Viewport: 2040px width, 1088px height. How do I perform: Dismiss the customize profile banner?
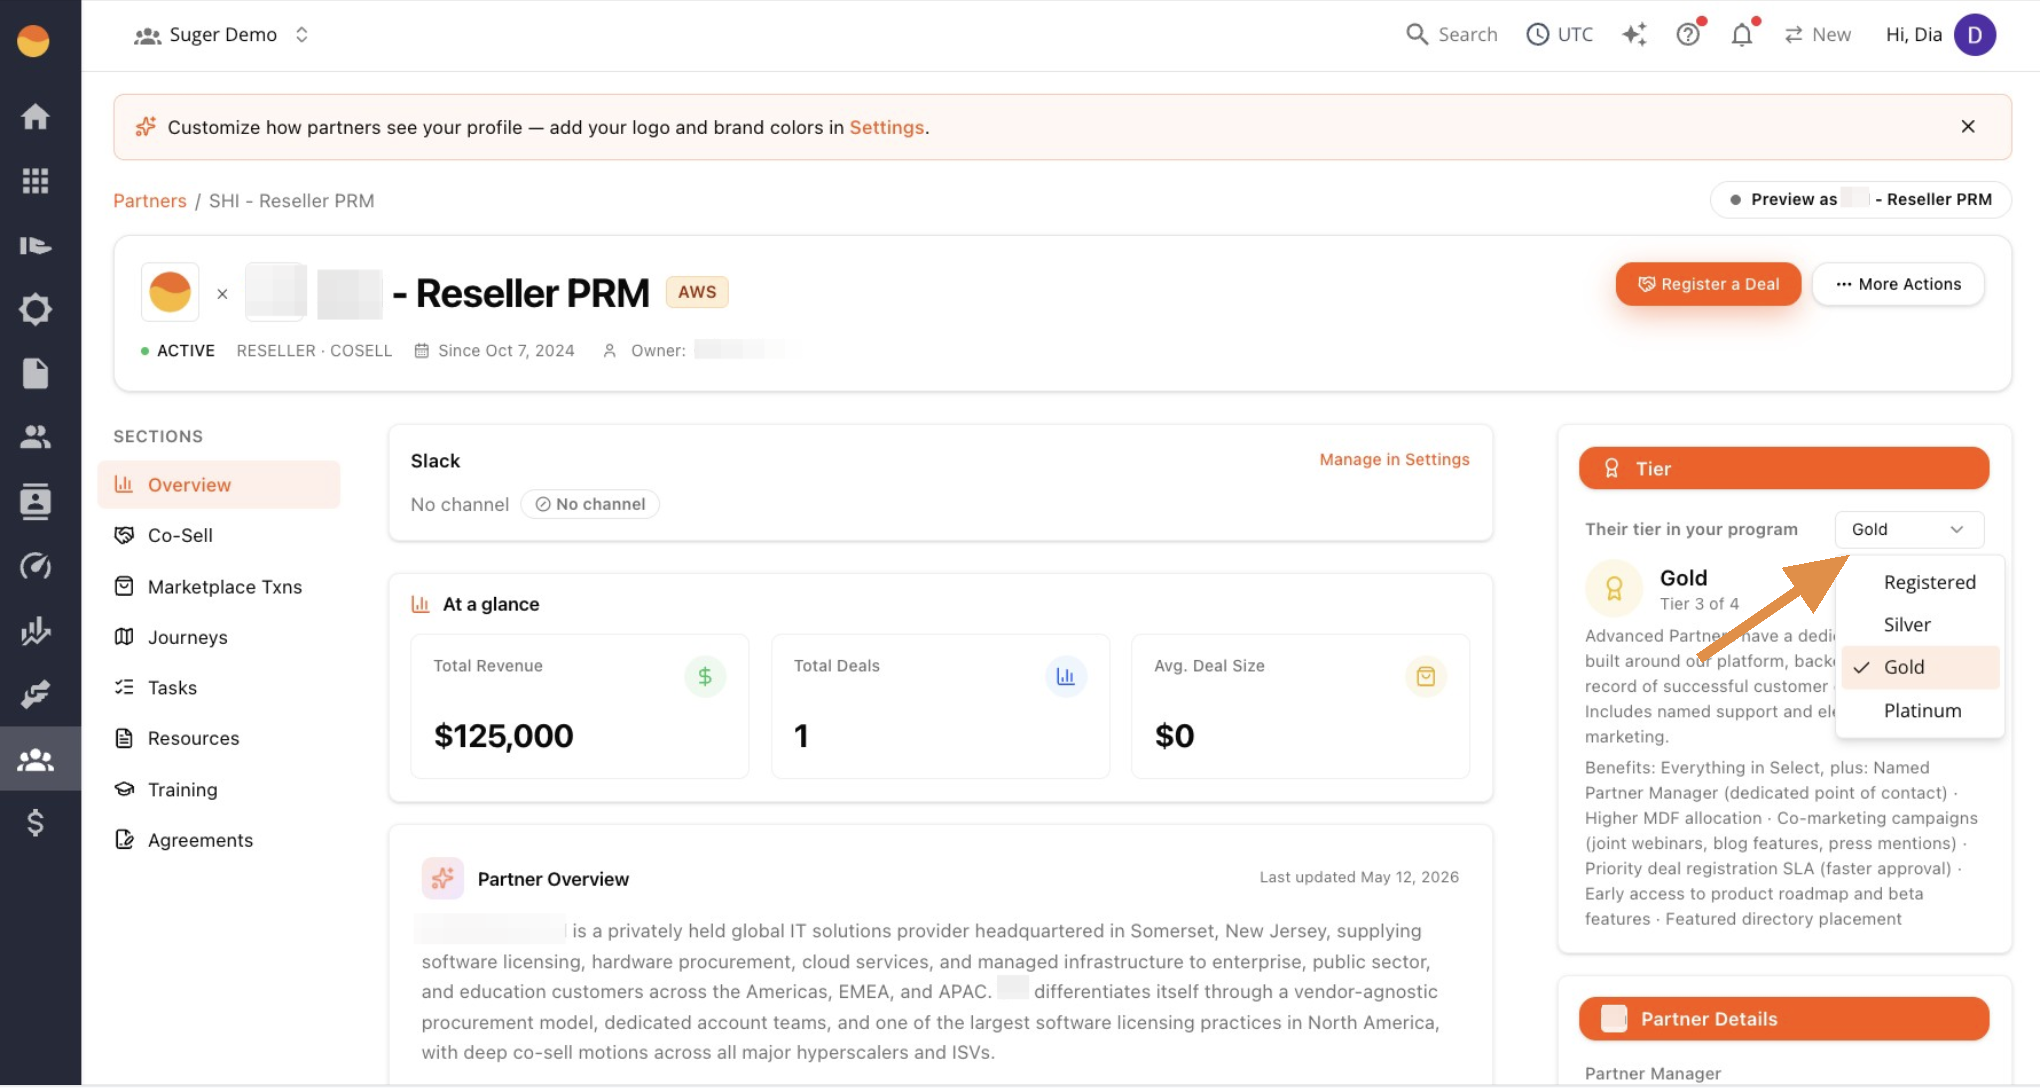click(1968, 127)
